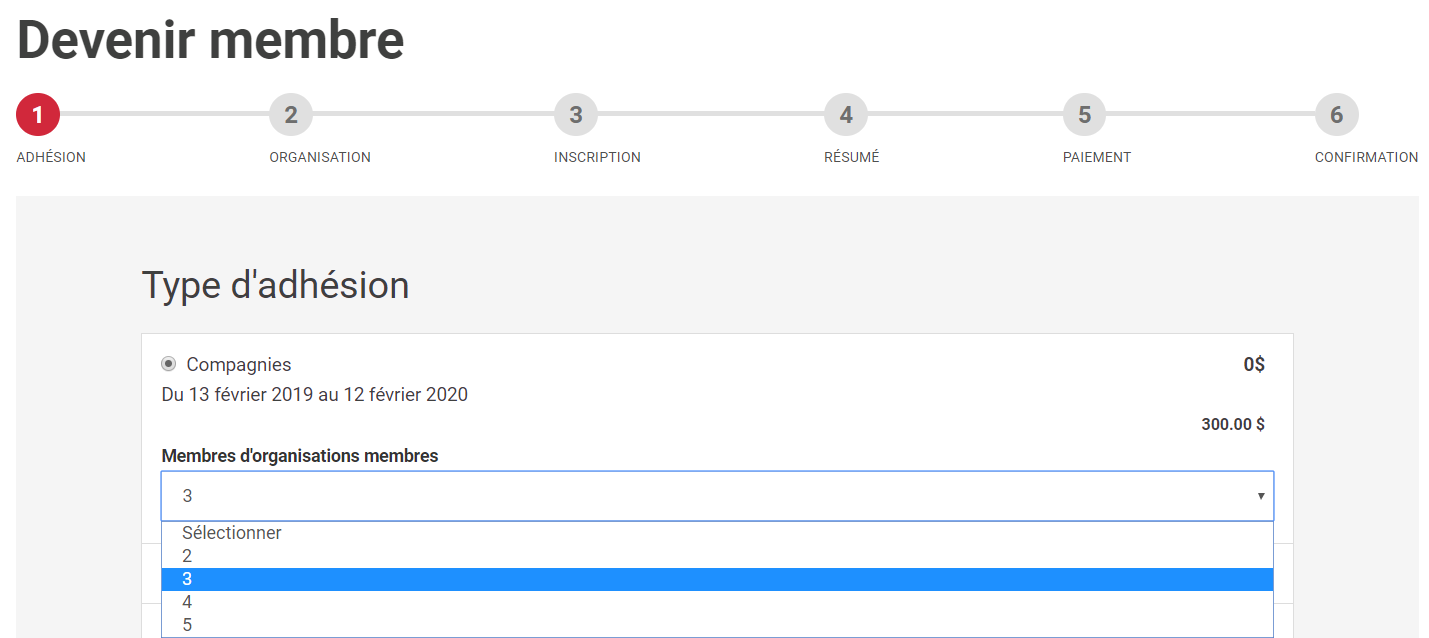Image resolution: width=1429 pixels, height=638 pixels.
Task: Select option 5 in the dropdown list
Action: 187,625
